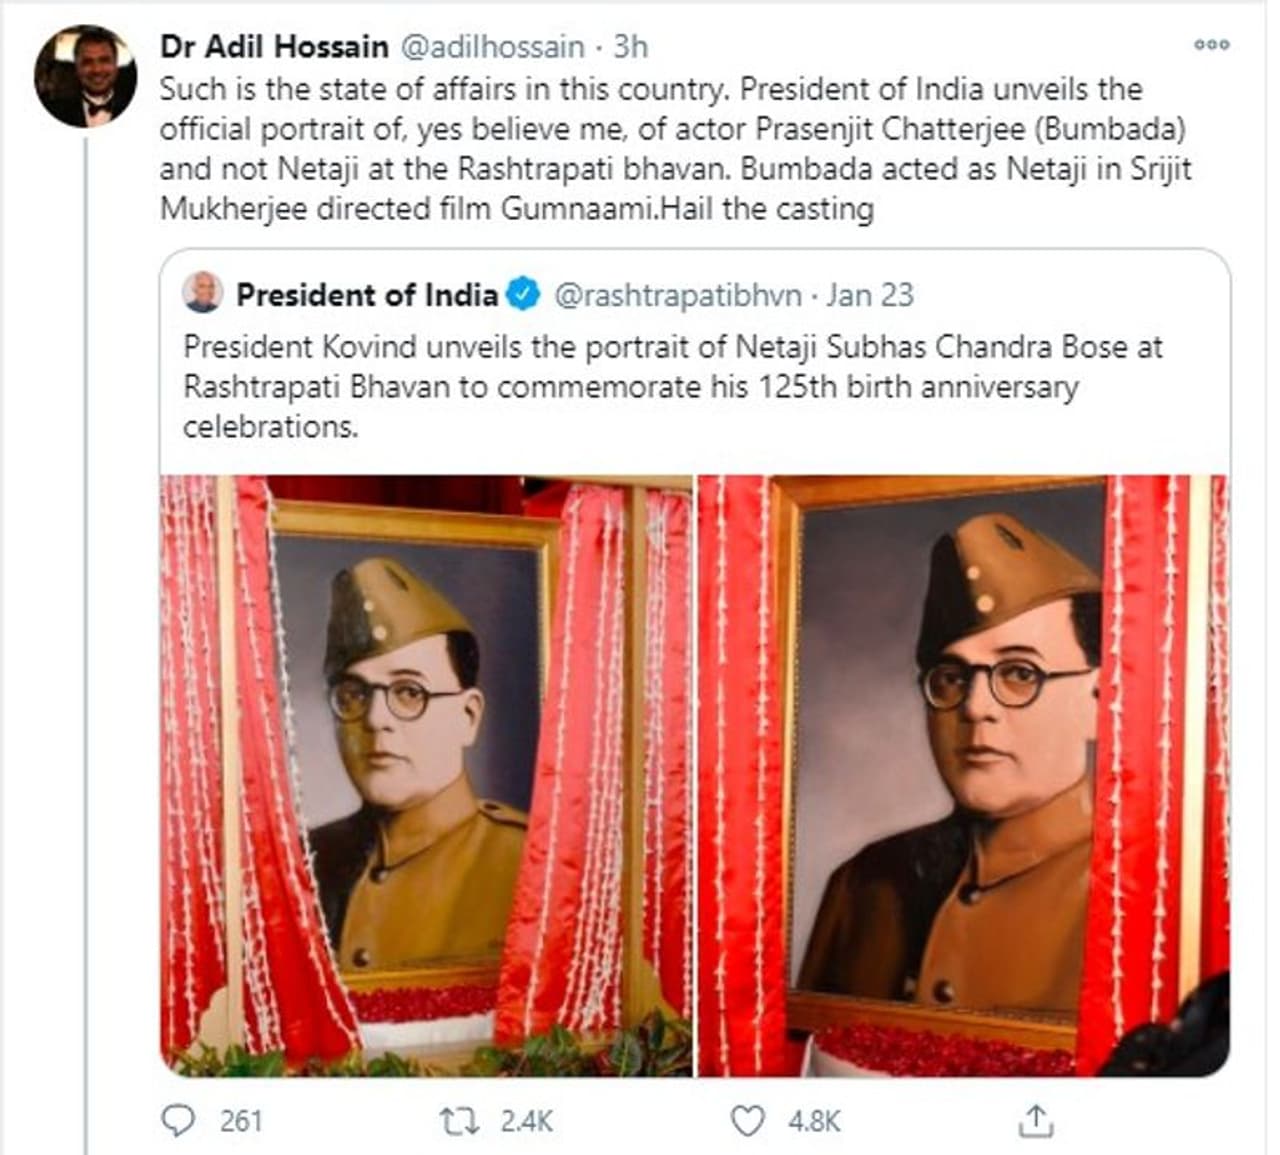
Task: Open the left Netaji portrait photo
Action: pyautogui.click(x=426, y=775)
